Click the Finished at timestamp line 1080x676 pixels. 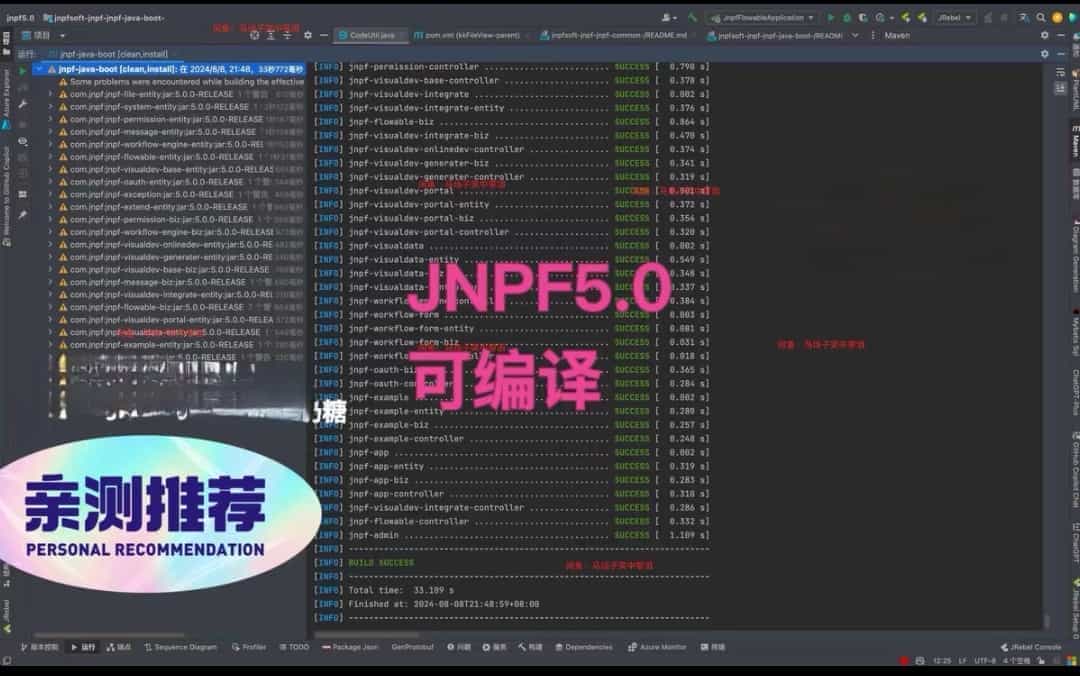(x=427, y=604)
